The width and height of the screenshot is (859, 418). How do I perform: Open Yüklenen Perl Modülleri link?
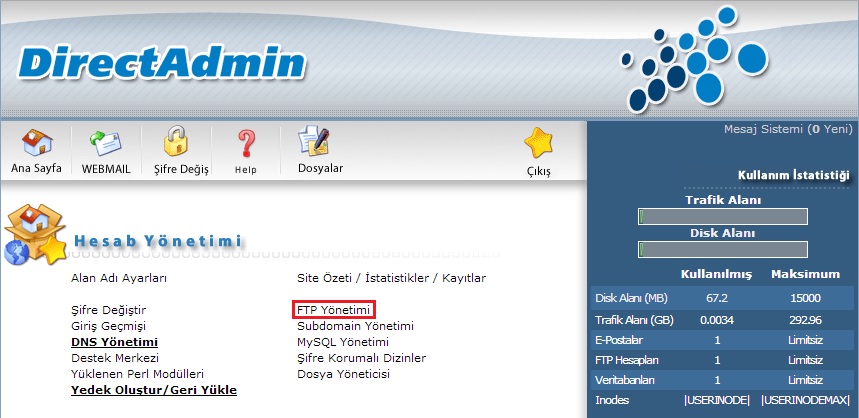pyautogui.click(x=138, y=374)
